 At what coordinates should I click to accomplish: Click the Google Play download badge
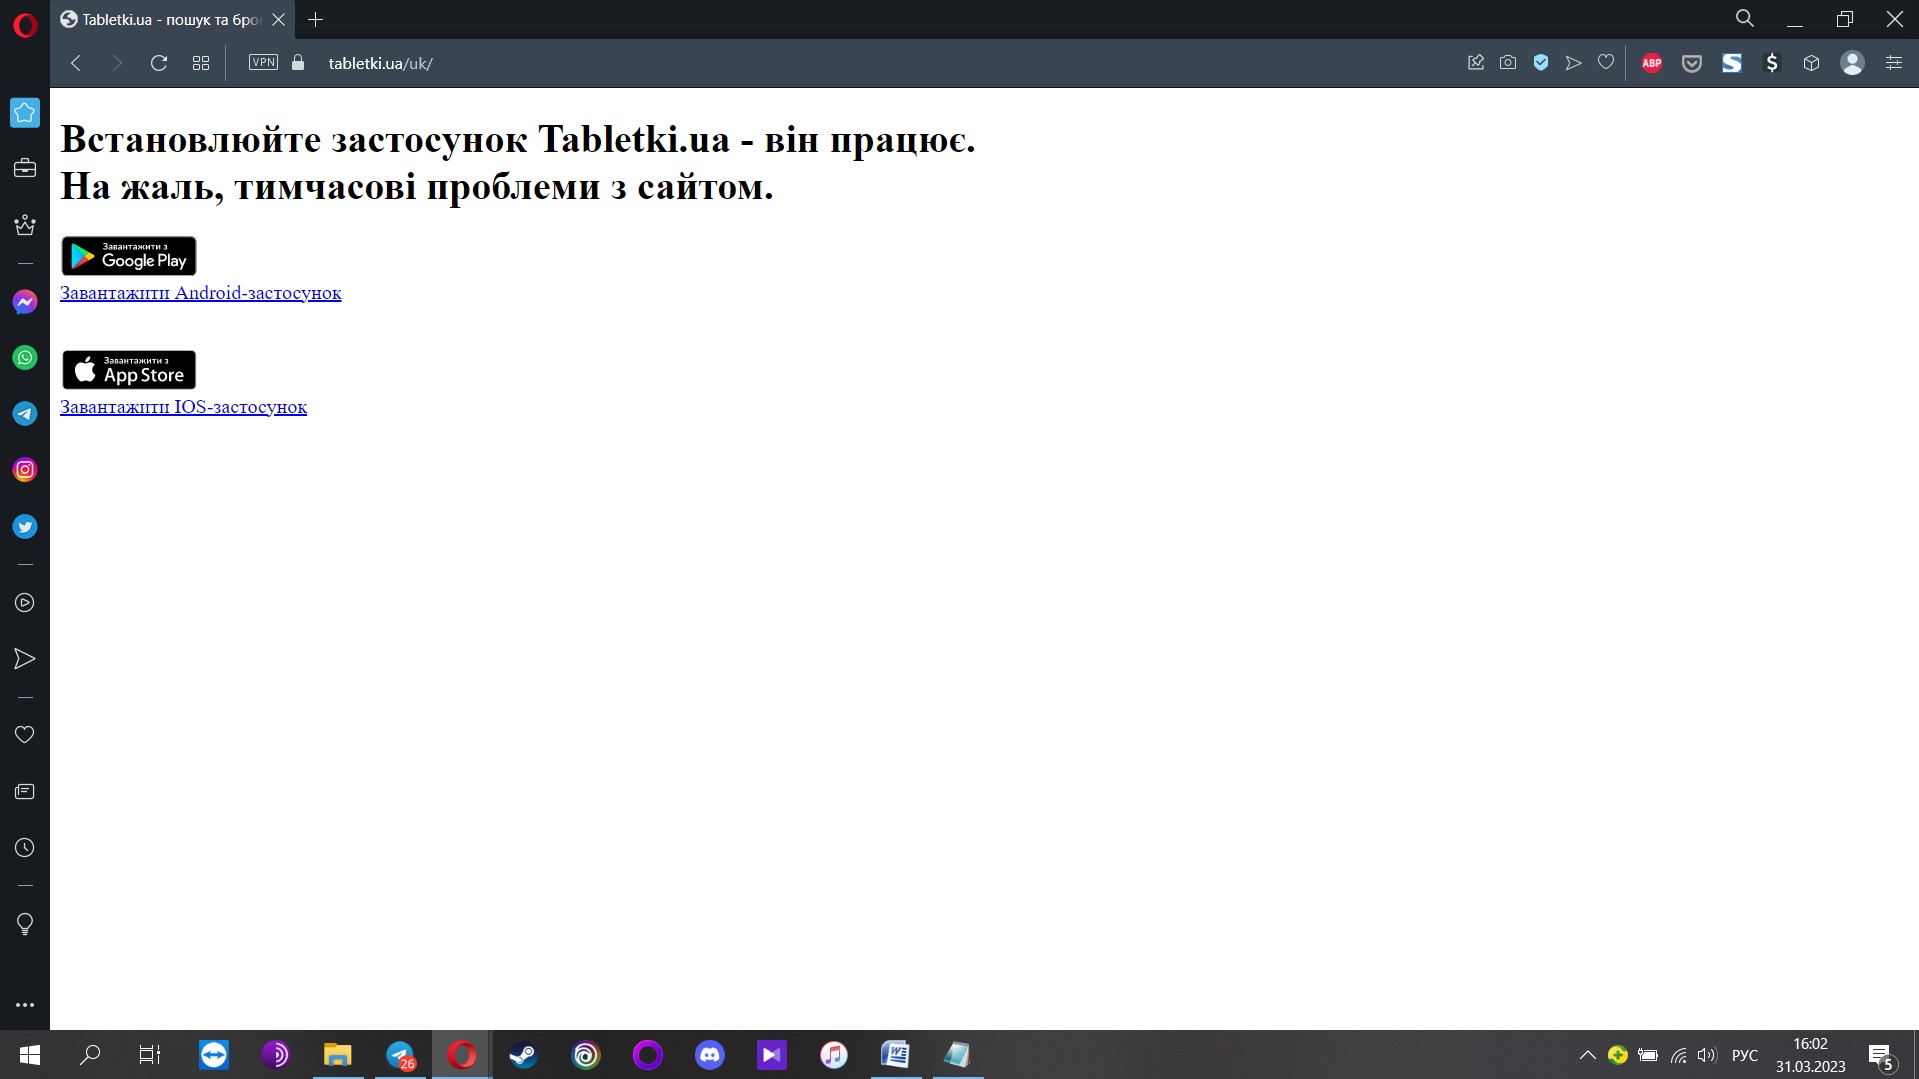(129, 256)
